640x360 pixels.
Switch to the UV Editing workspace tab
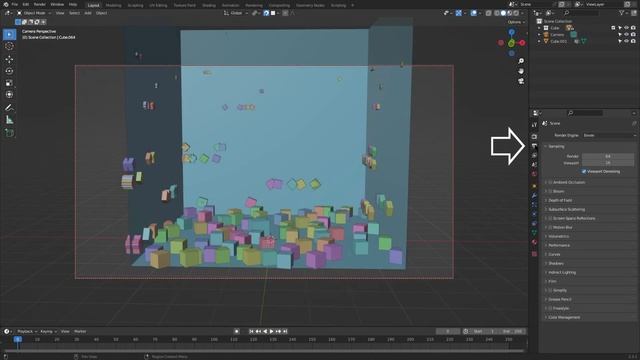(158, 5)
